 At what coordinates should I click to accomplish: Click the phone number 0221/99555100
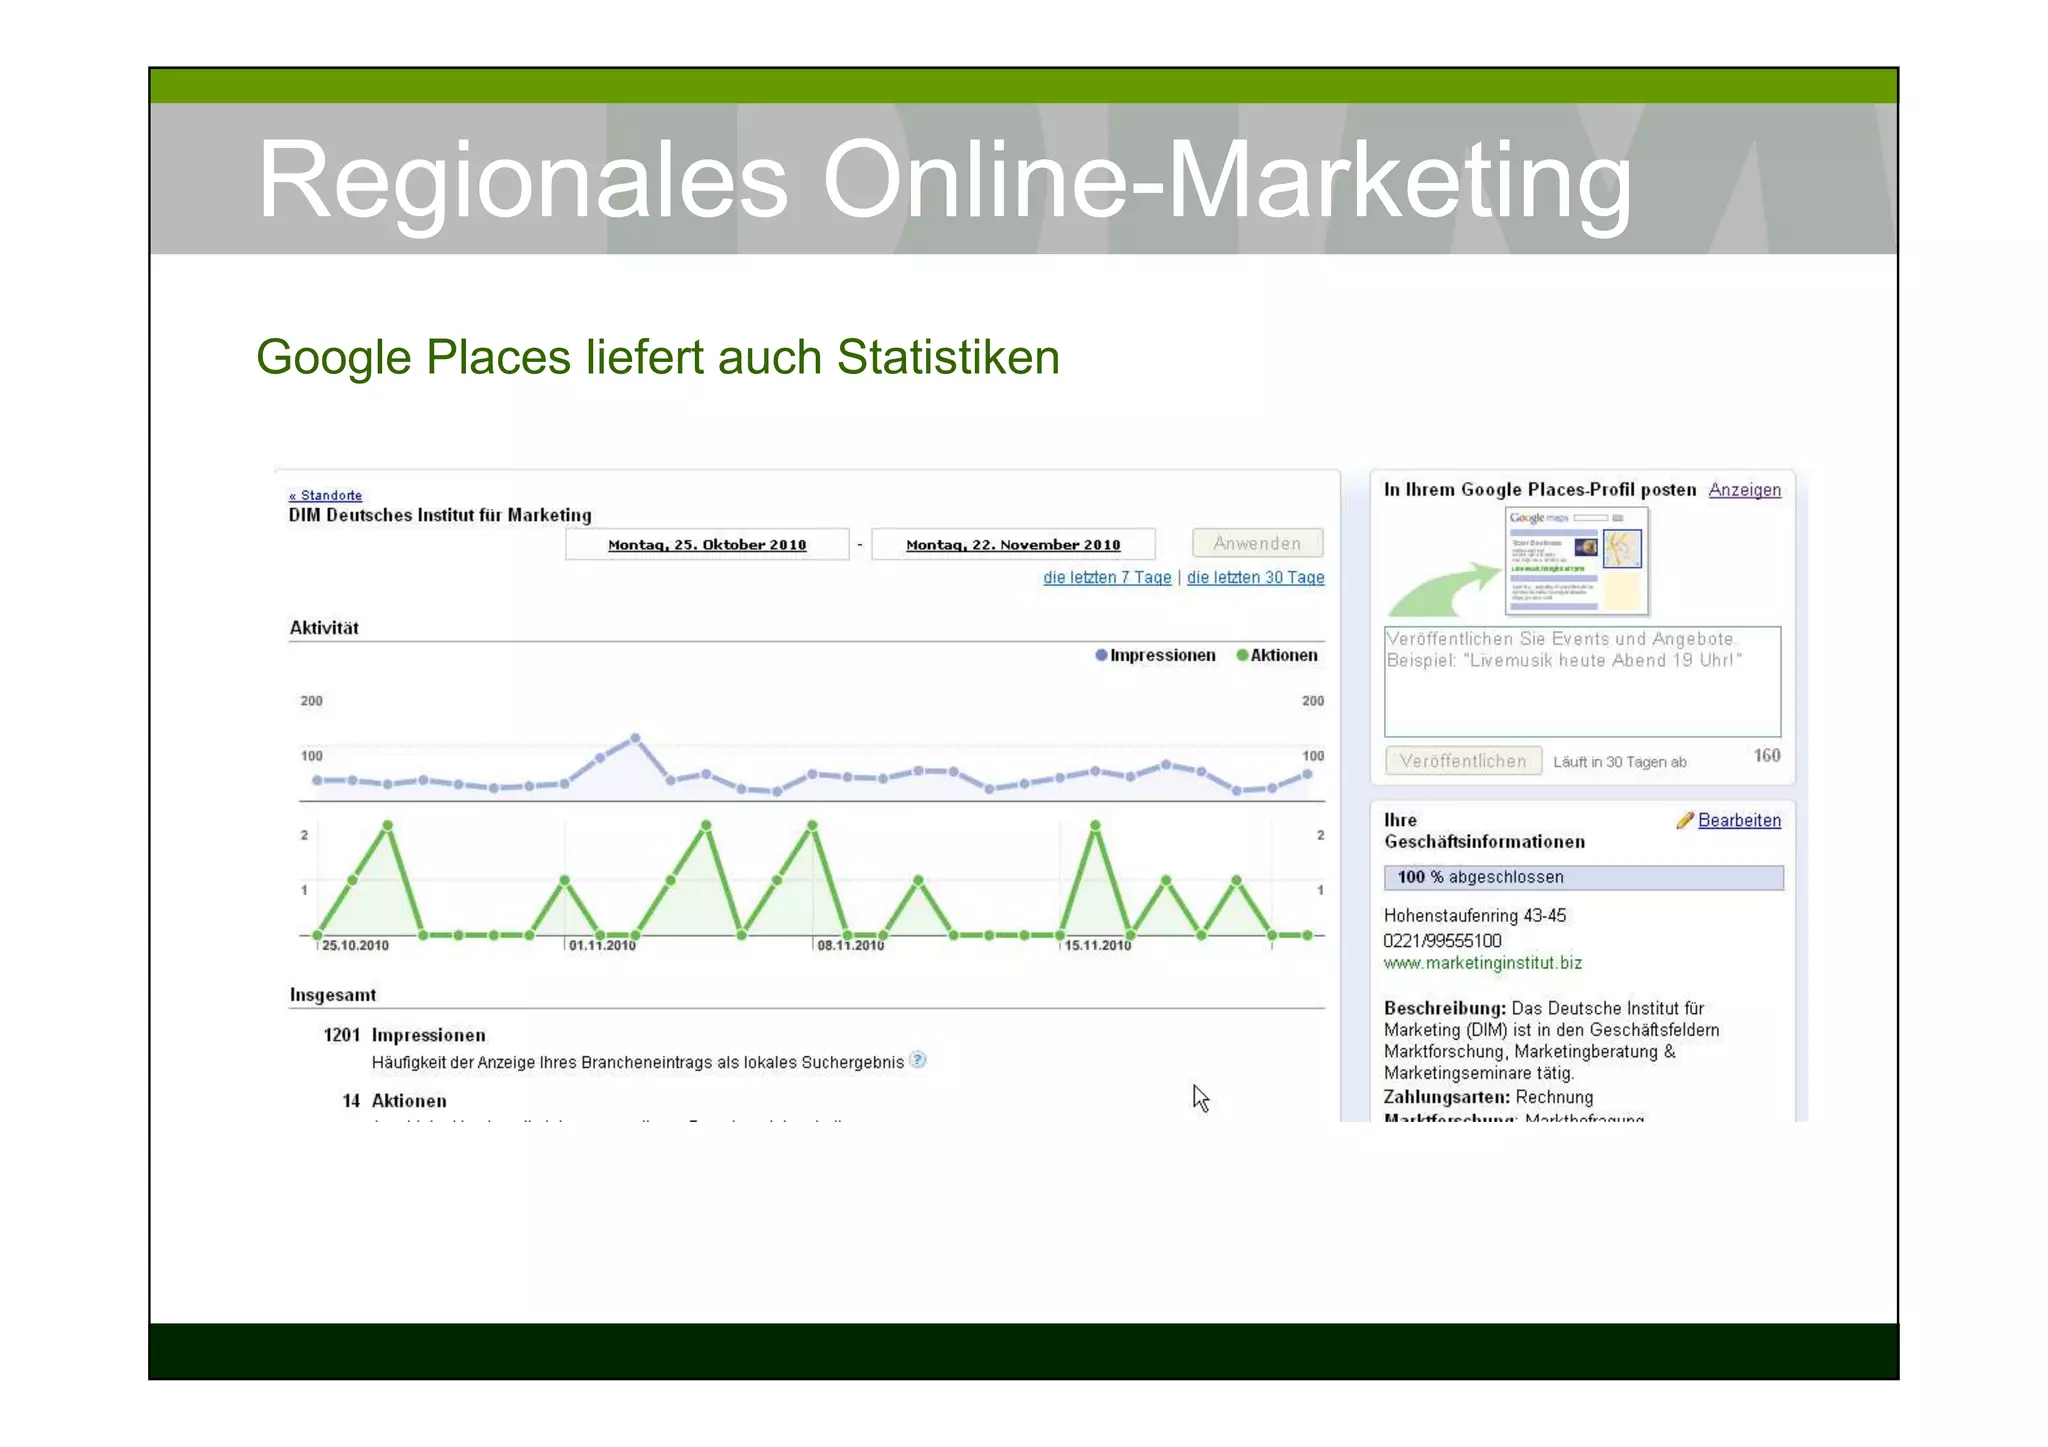click(1442, 940)
